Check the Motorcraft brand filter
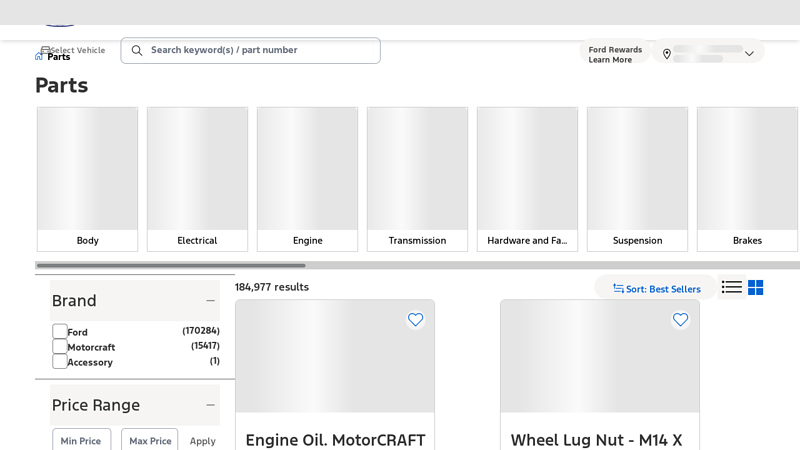Screen dimensions: 800x450 tap(60, 346)
